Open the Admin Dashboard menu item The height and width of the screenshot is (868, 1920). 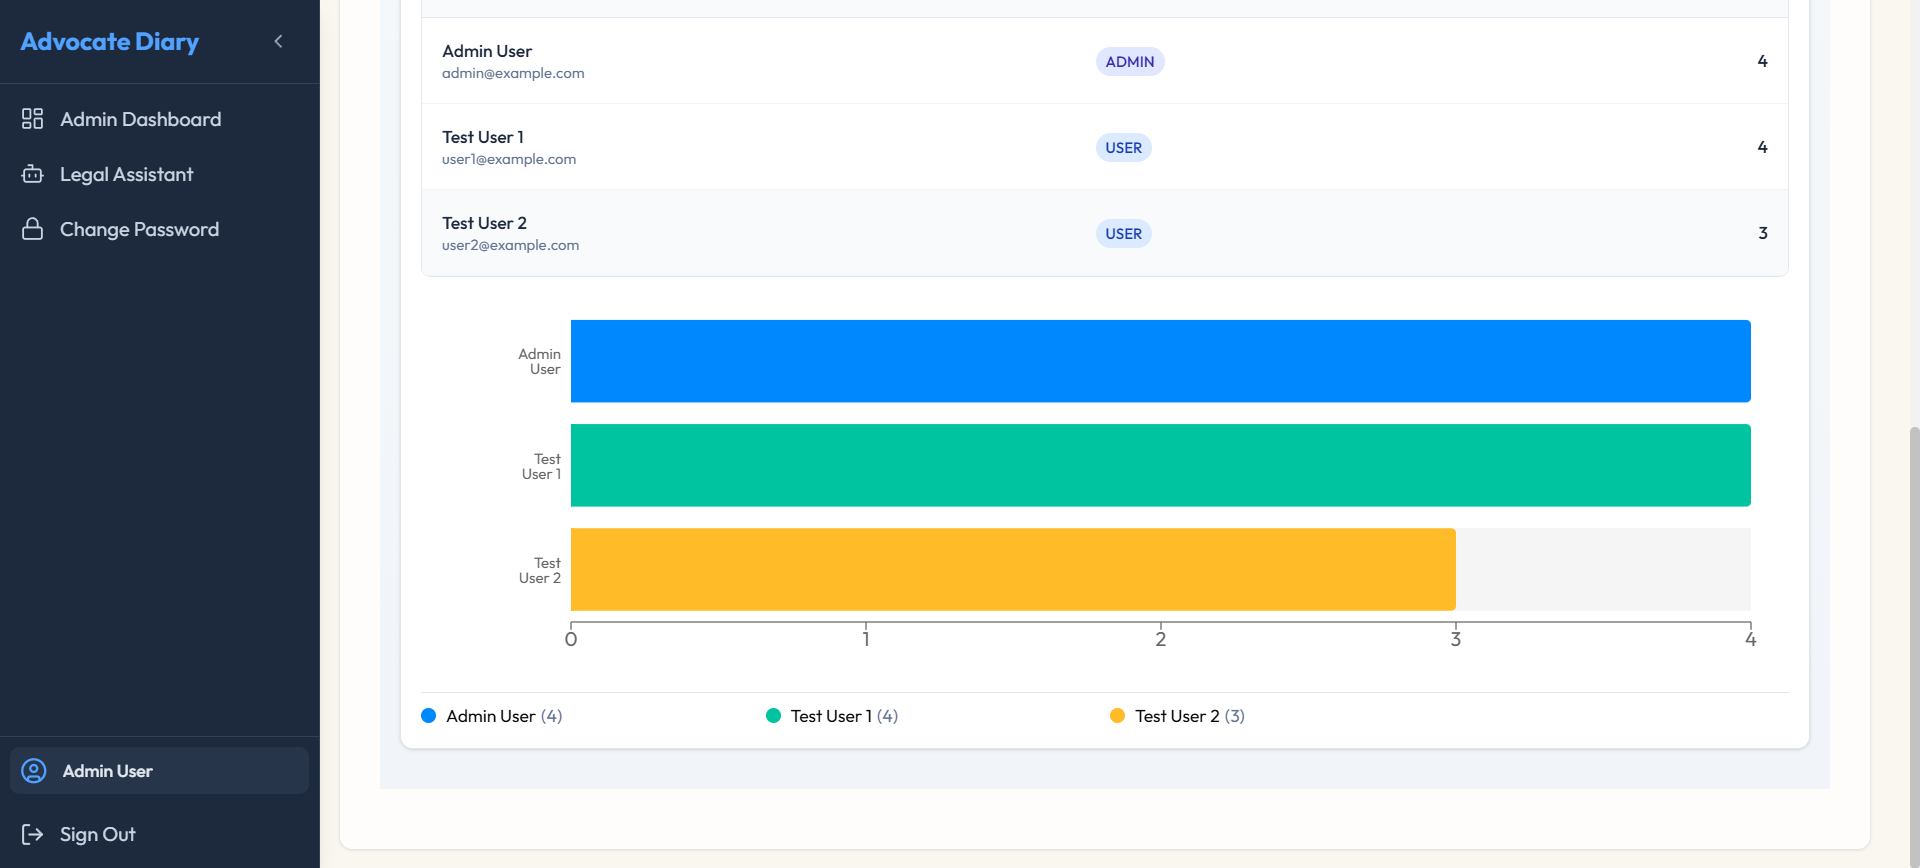tap(140, 119)
